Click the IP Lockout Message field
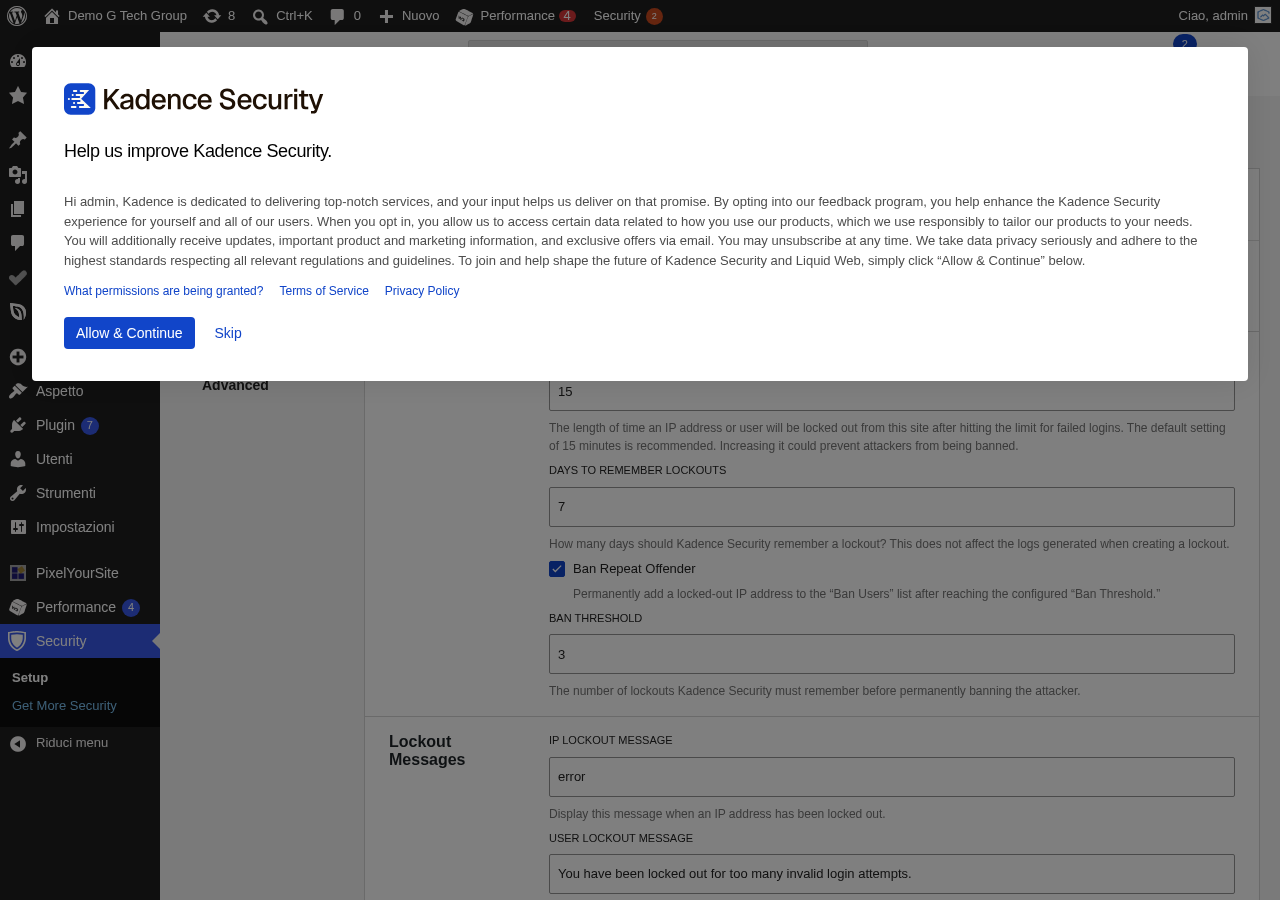Viewport: 1280px width, 900px height. coord(892,777)
